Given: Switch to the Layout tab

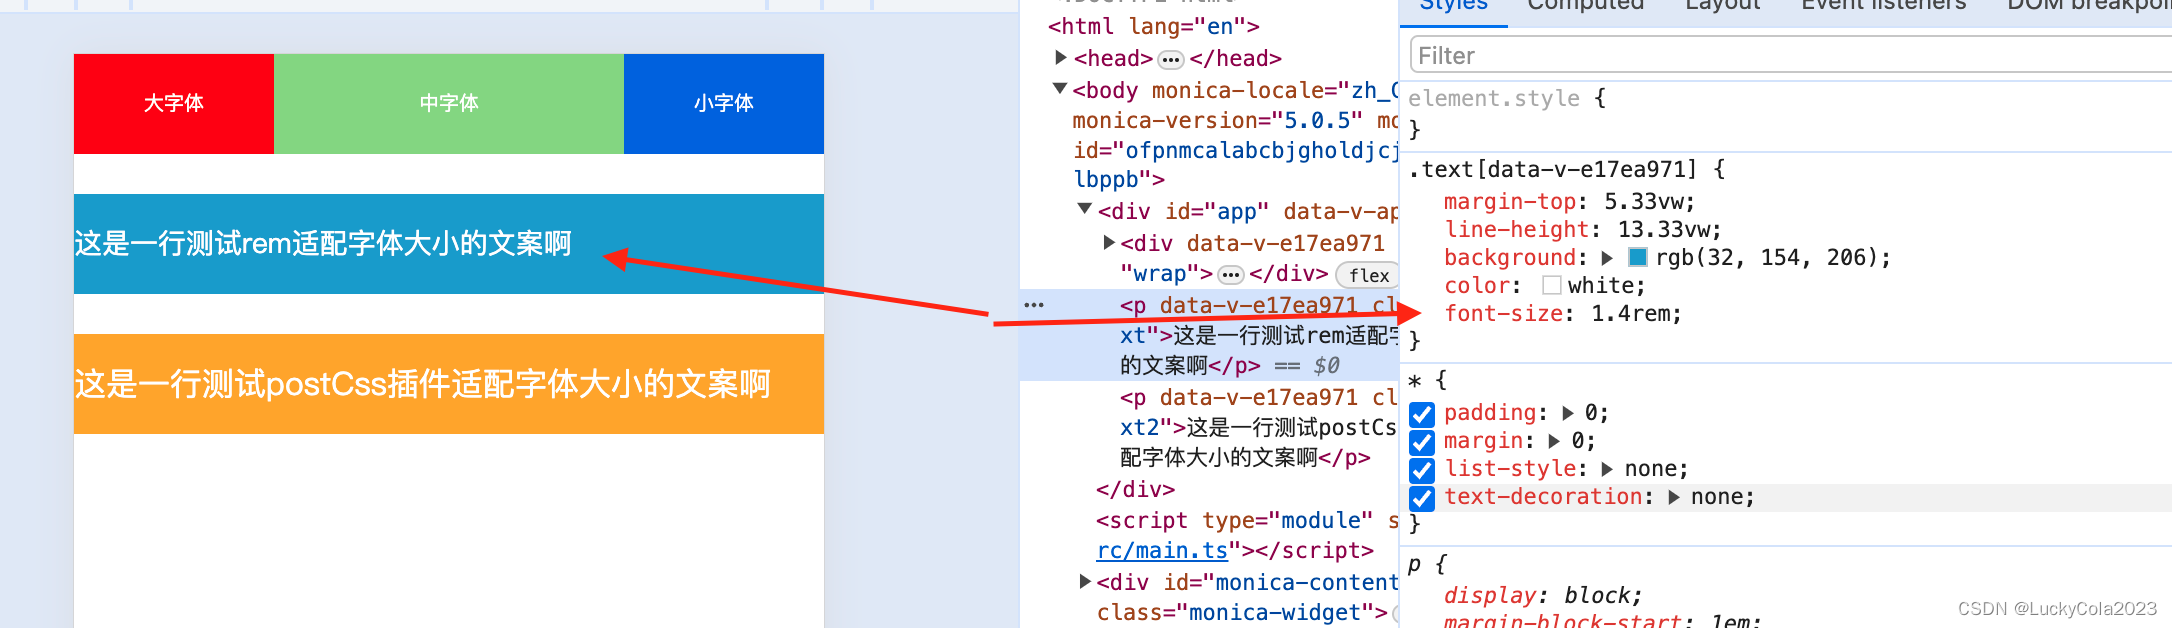Looking at the screenshot, I should pos(1723,5).
